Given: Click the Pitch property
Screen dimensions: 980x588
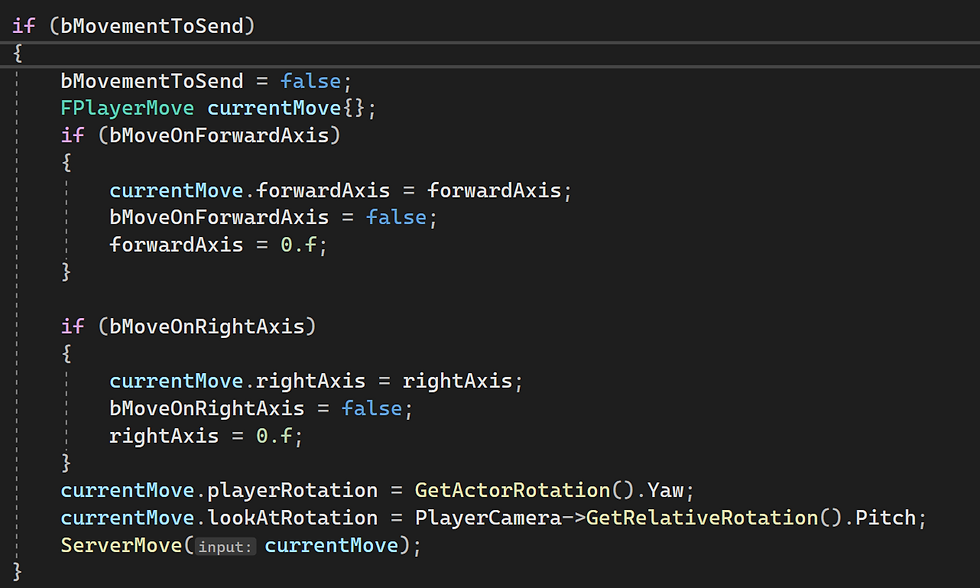Looking at the screenshot, I should [886, 518].
